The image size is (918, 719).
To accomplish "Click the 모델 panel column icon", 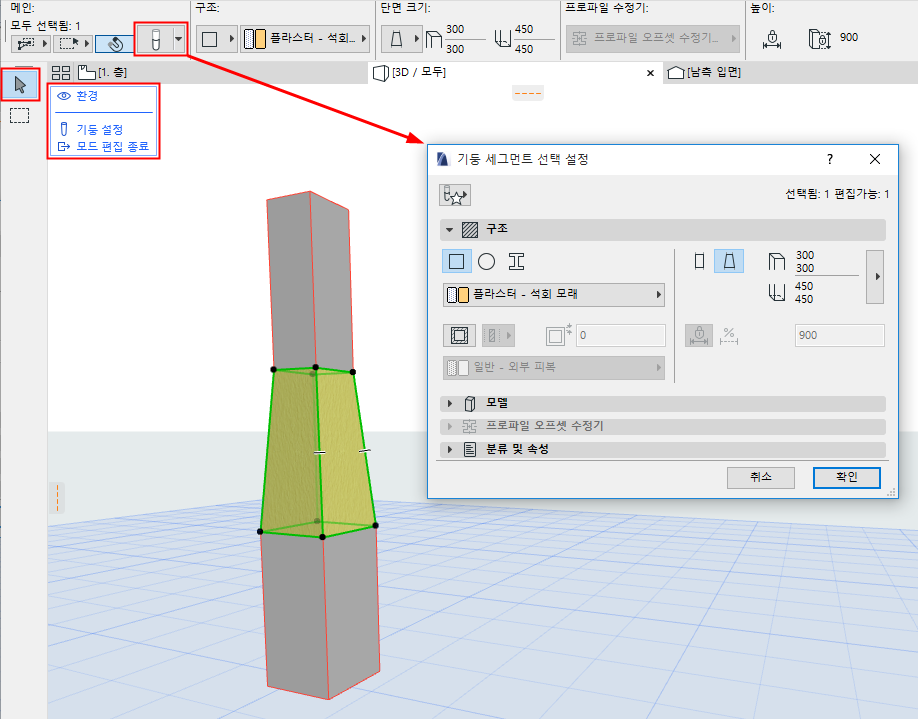I will click(470, 403).
